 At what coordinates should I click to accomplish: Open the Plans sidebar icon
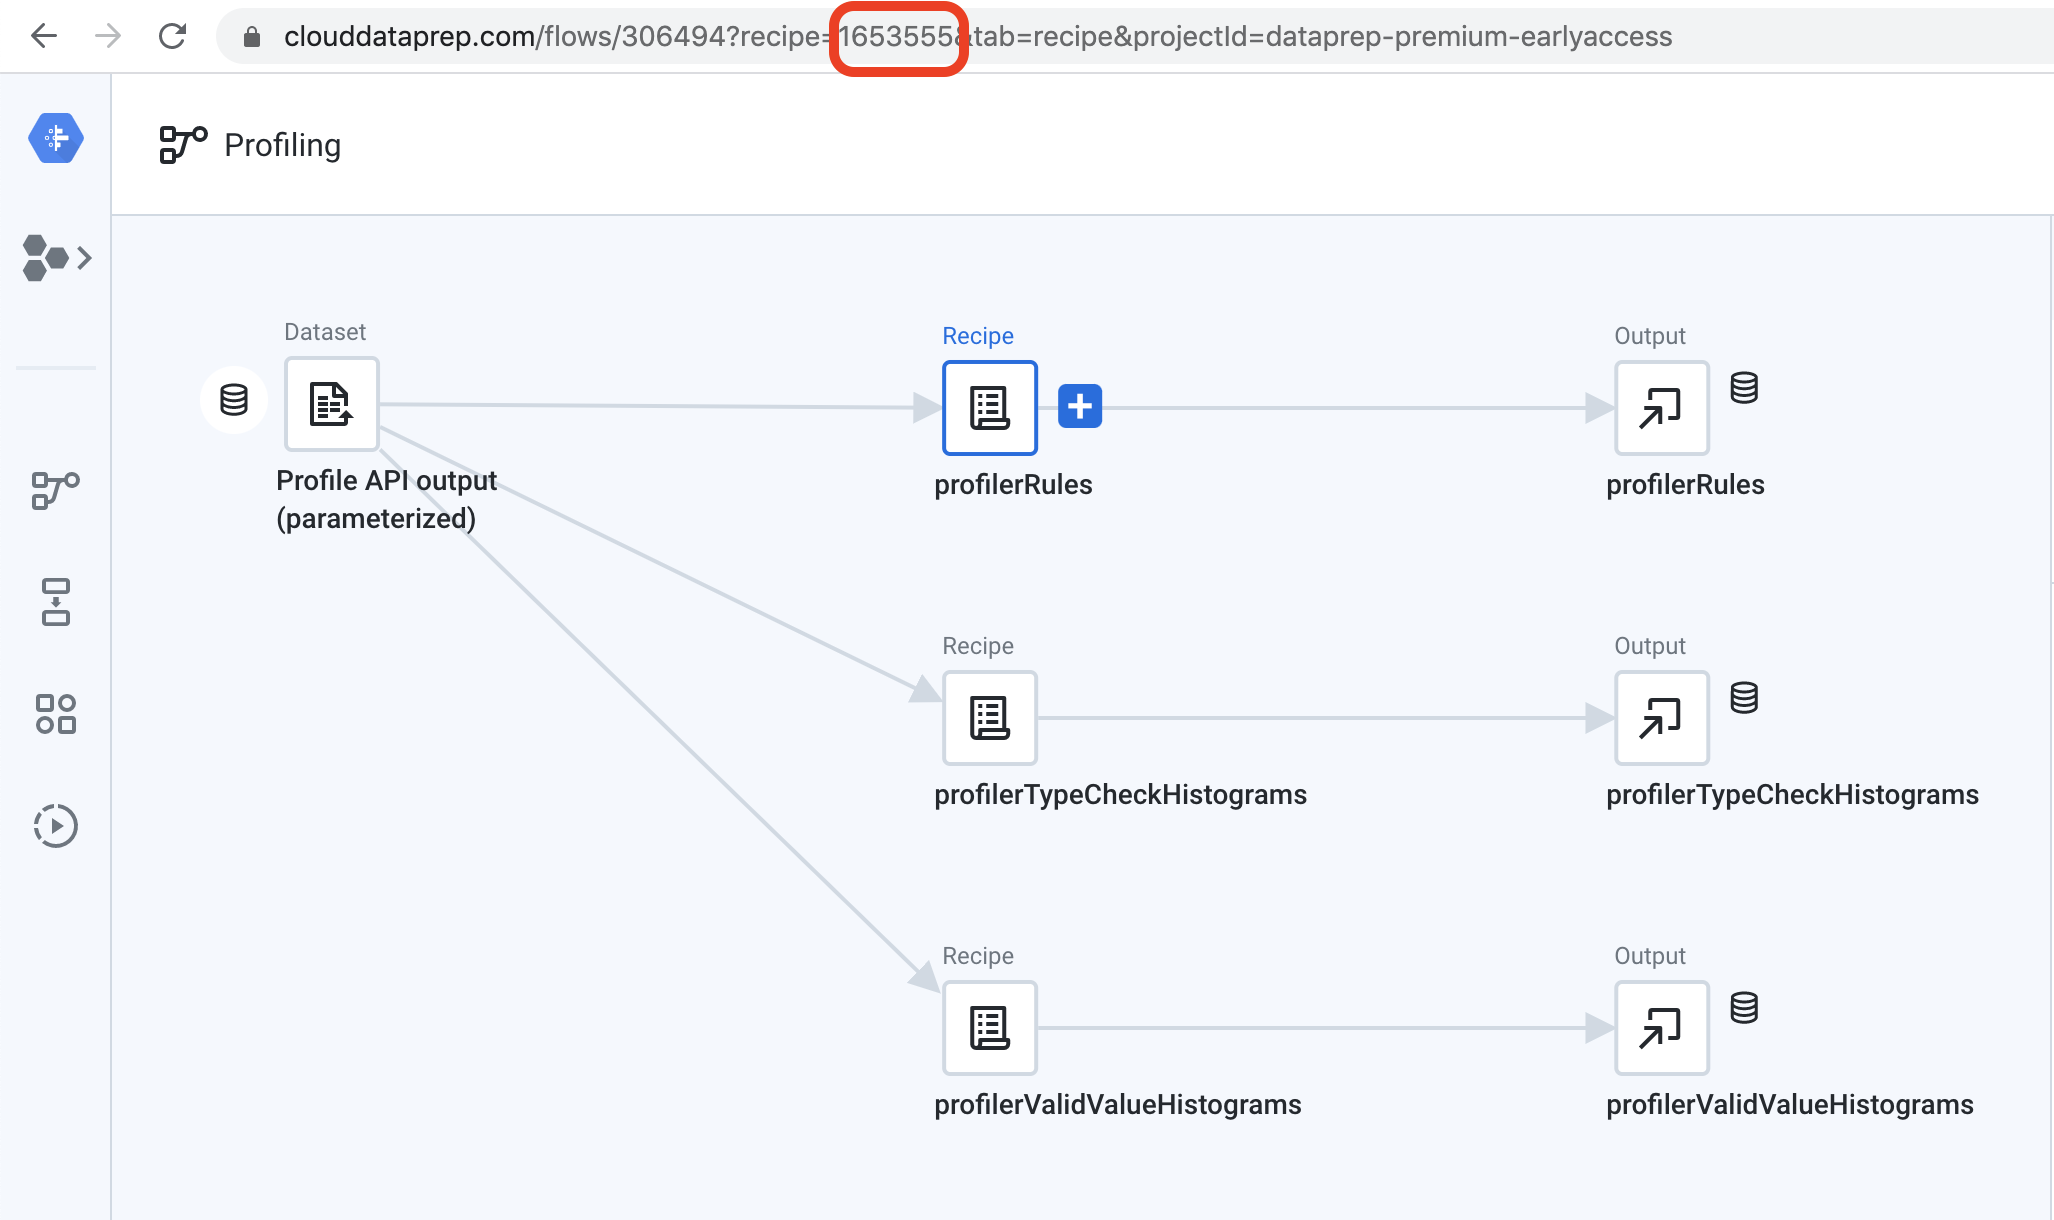(x=56, y=602)
